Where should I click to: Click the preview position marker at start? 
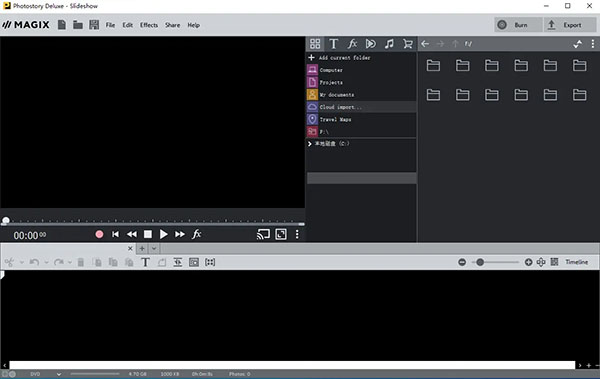[x=6, y=221]
